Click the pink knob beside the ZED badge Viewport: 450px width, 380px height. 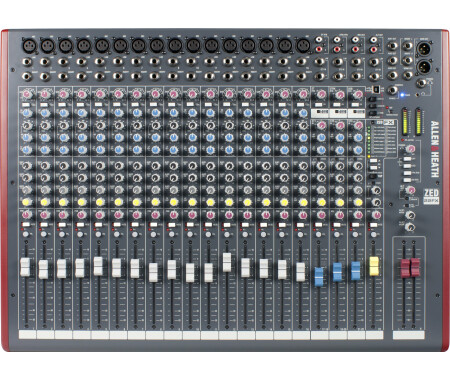click(x=411, y=190)
